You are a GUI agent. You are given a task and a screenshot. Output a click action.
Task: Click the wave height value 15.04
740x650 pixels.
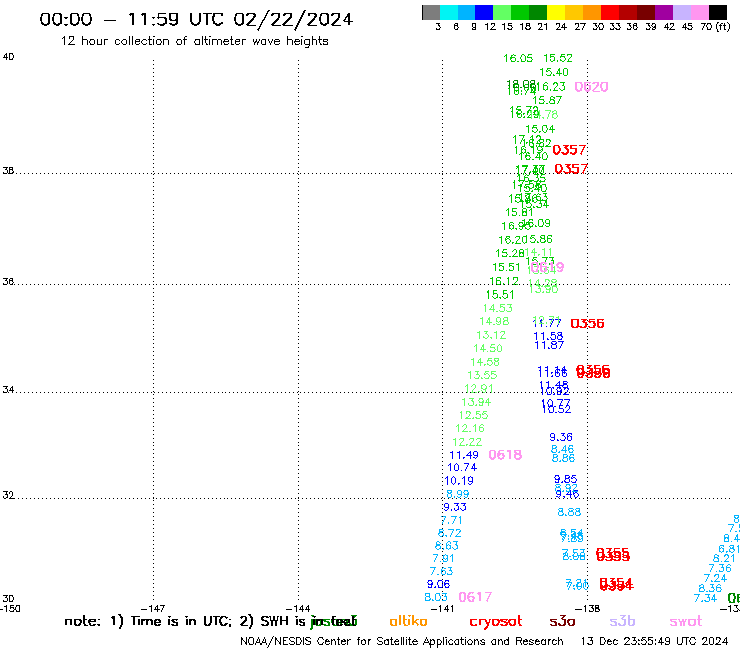(540, 129)
